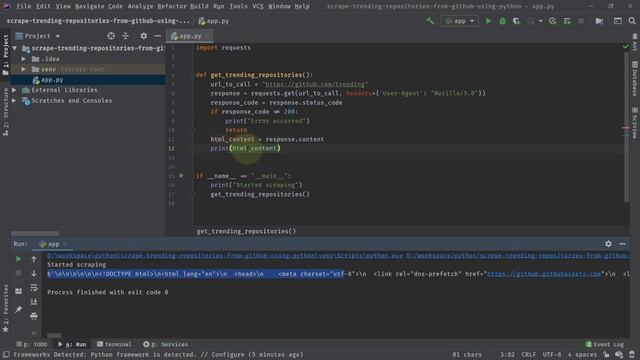Screen dimensions: 640x360
Task: Open the Edit menu
Action: point(43,6)
